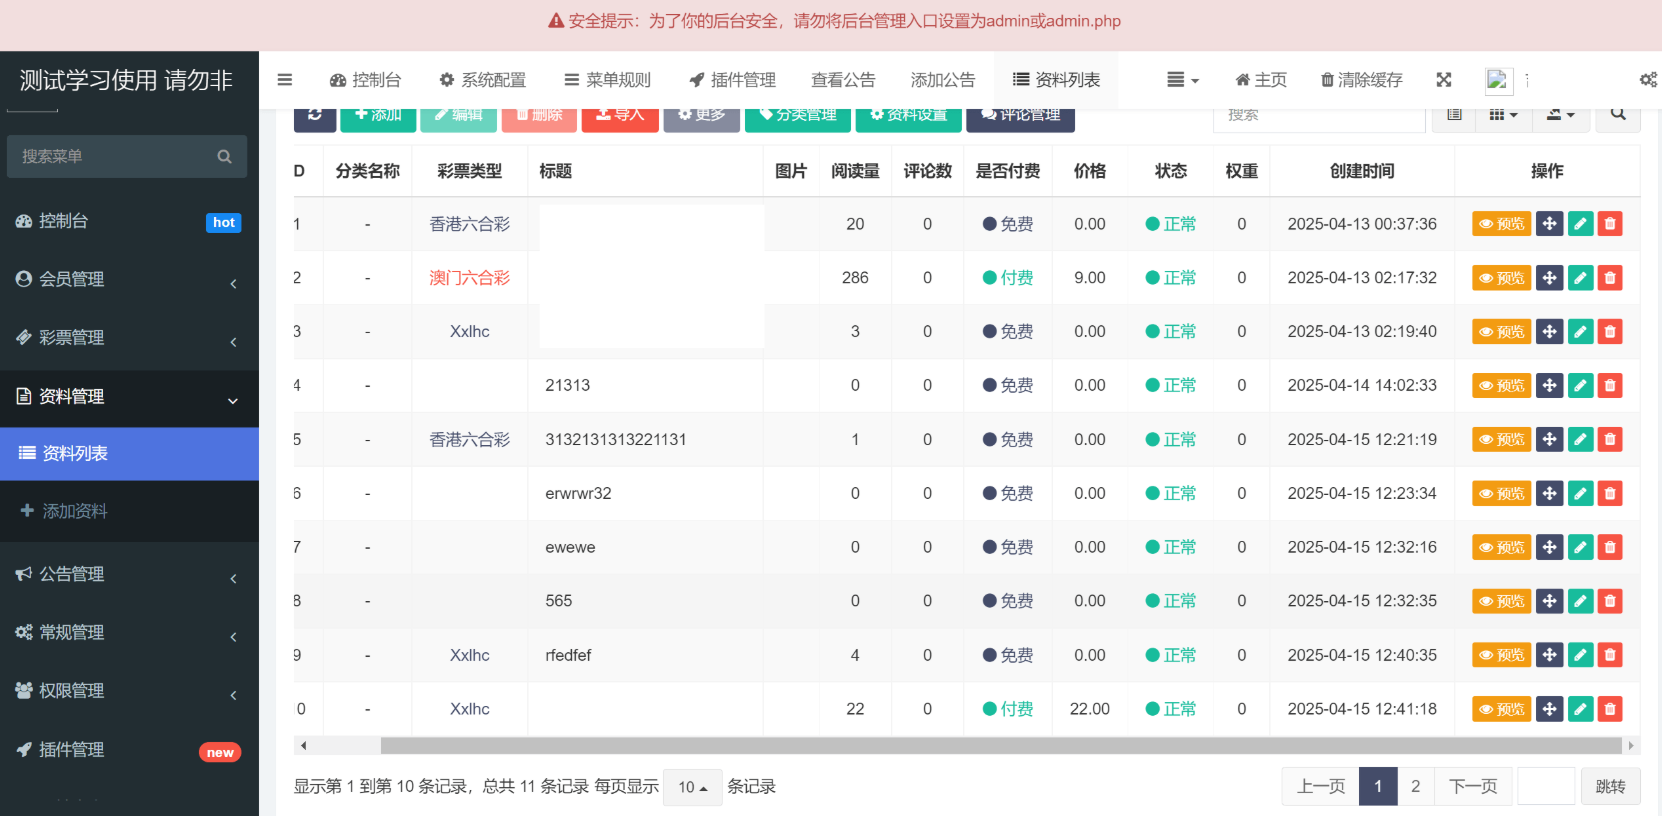Screen dimensions: 1662x816
Task: Expand the 会员管理 sidebar menu
Action: (x=129, y=280)
